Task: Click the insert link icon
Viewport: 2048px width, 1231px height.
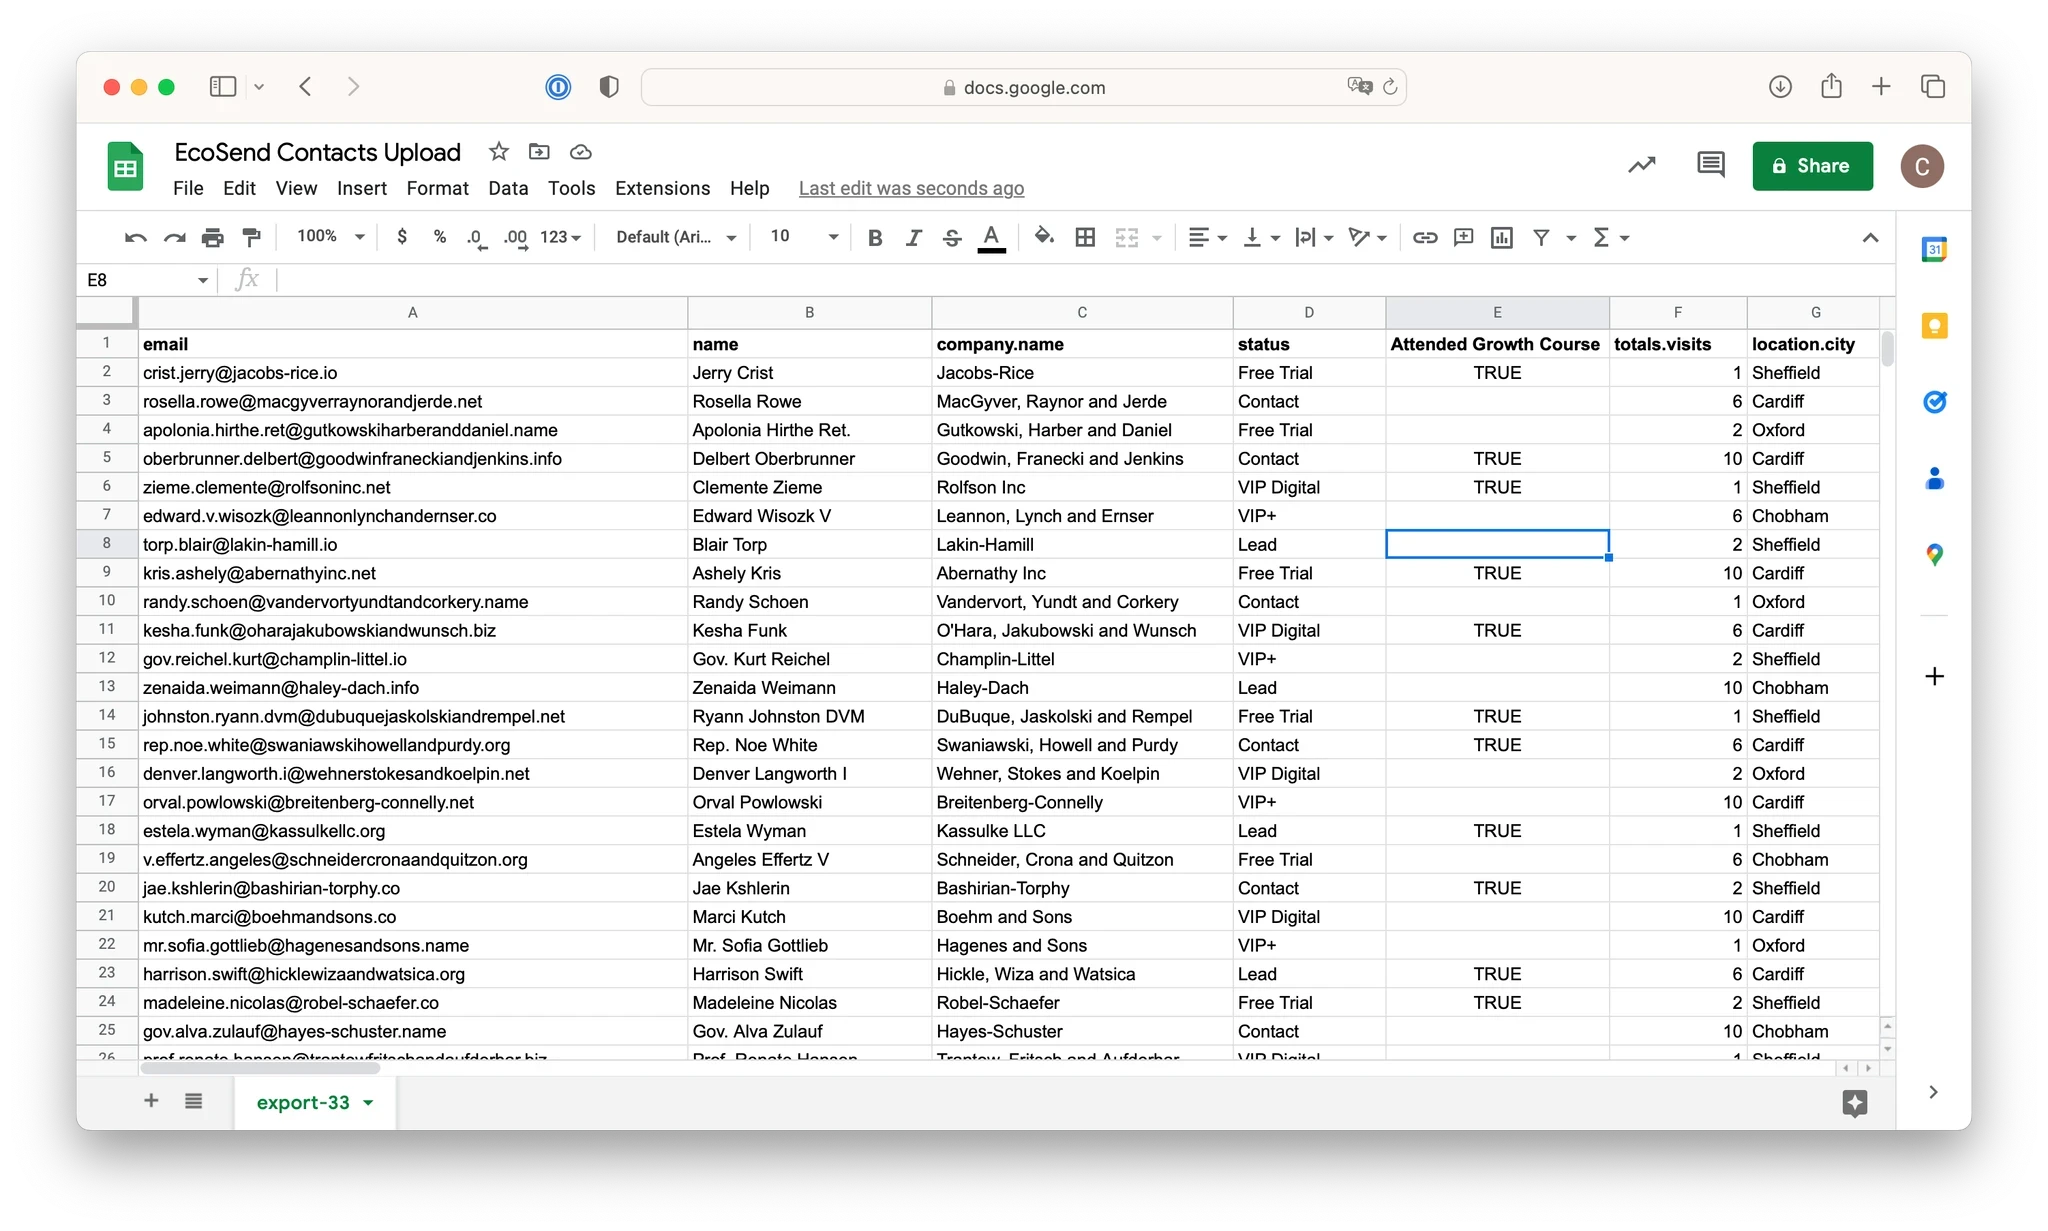Action: (1425, 237)
